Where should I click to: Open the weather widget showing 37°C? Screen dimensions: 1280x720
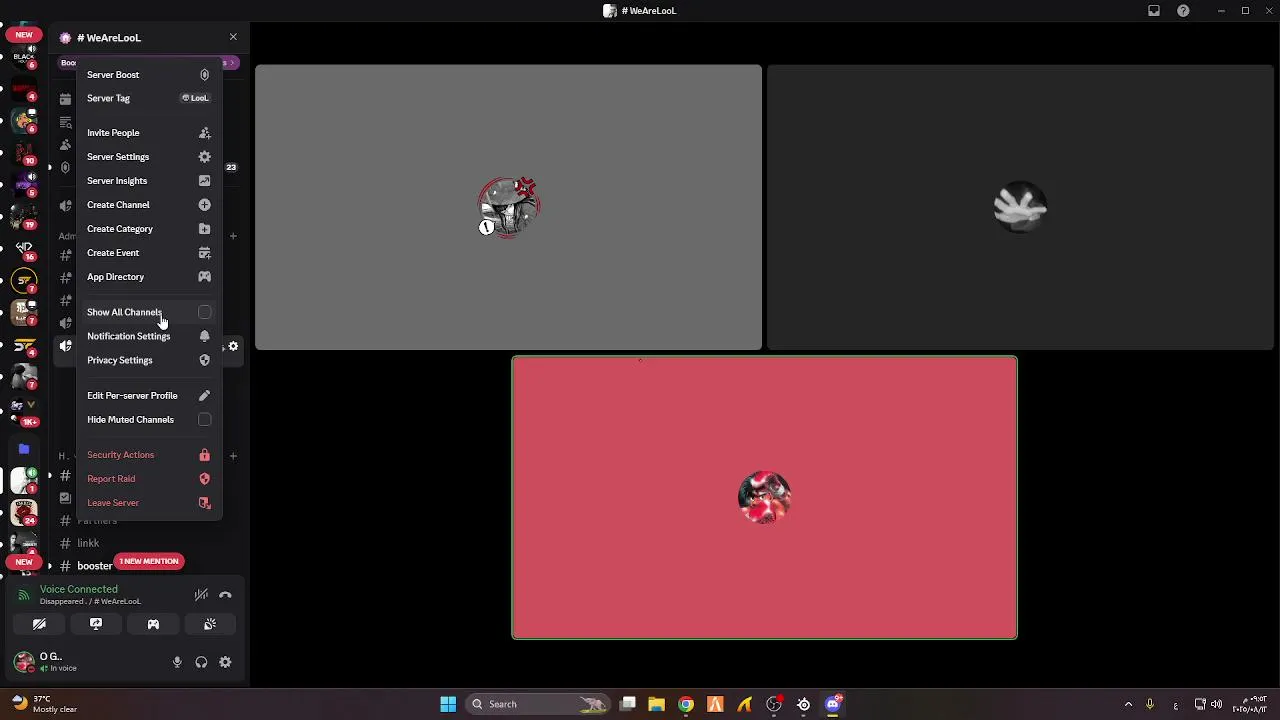[x=42, y=704]
